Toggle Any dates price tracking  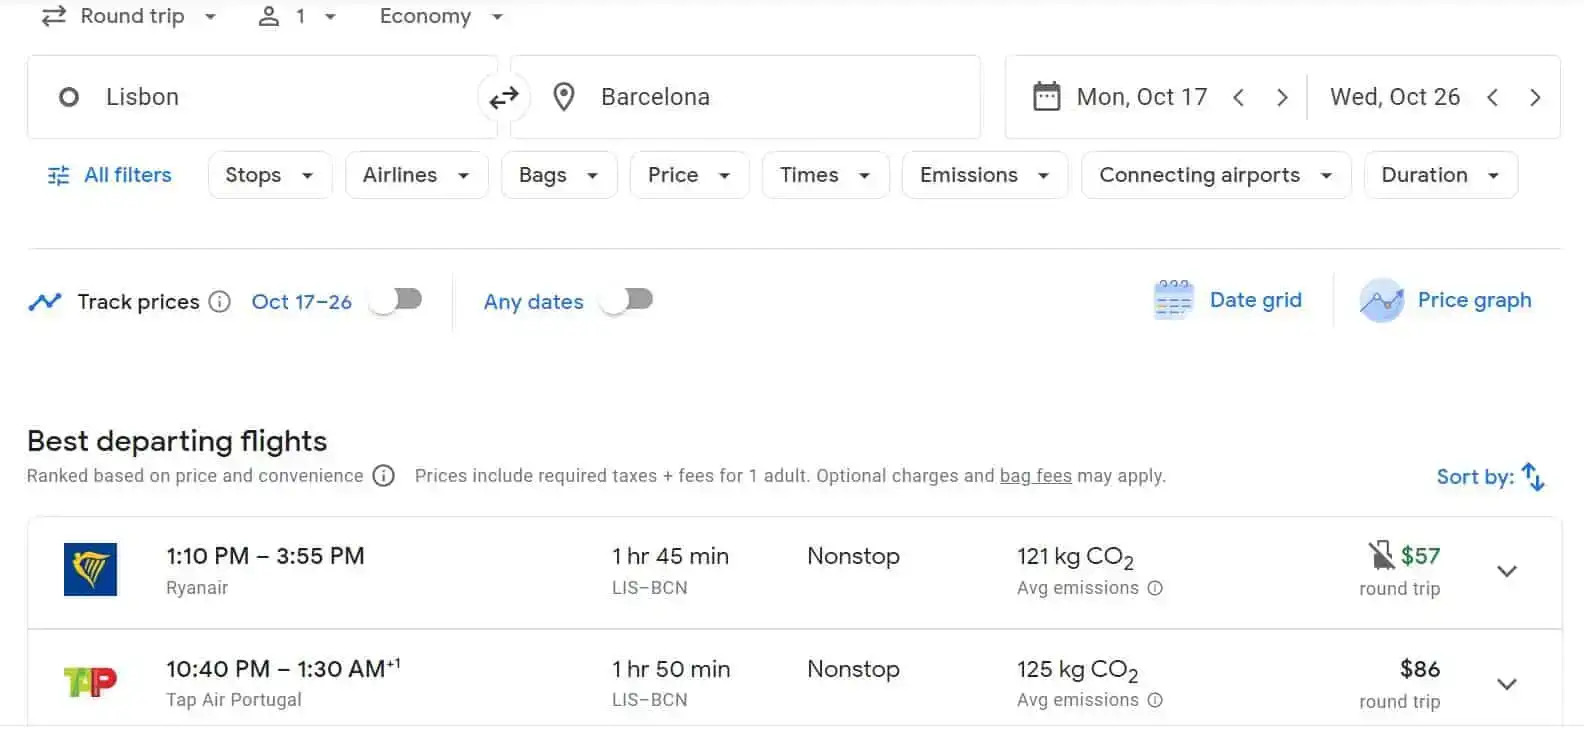tap(627, 300)
